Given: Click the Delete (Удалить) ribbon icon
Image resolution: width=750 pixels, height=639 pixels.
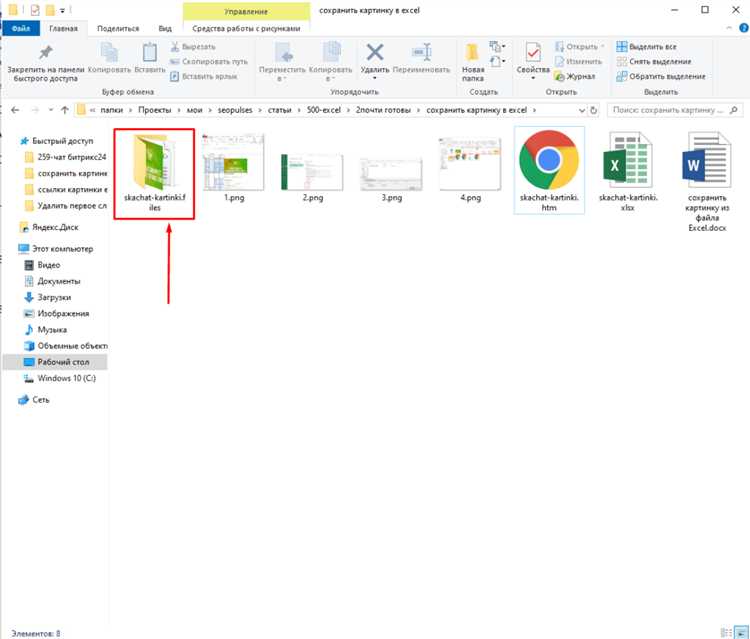Looking at the screenshot, I should pos(375,53).
